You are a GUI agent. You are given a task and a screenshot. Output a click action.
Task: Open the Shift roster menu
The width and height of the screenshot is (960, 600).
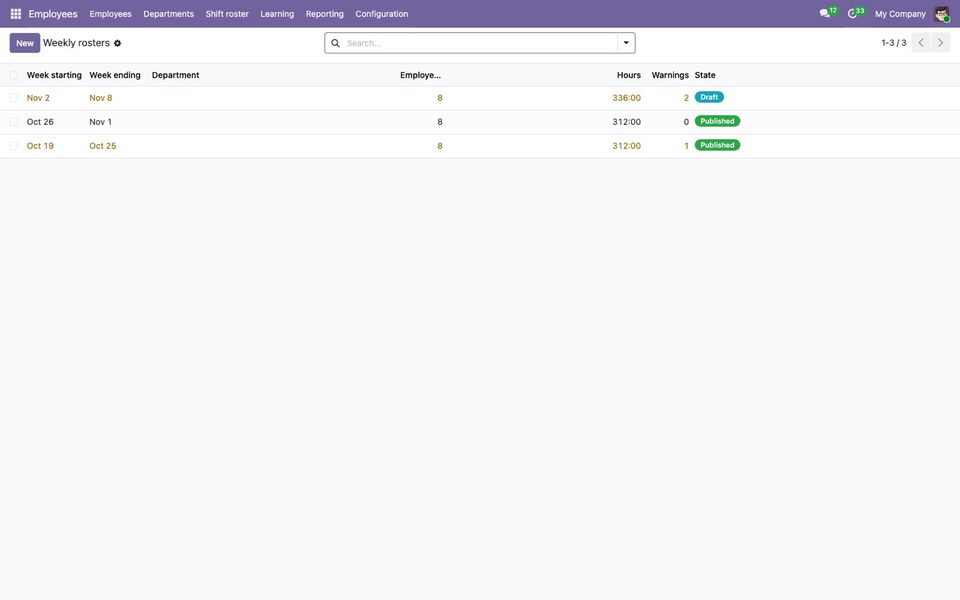227,13
